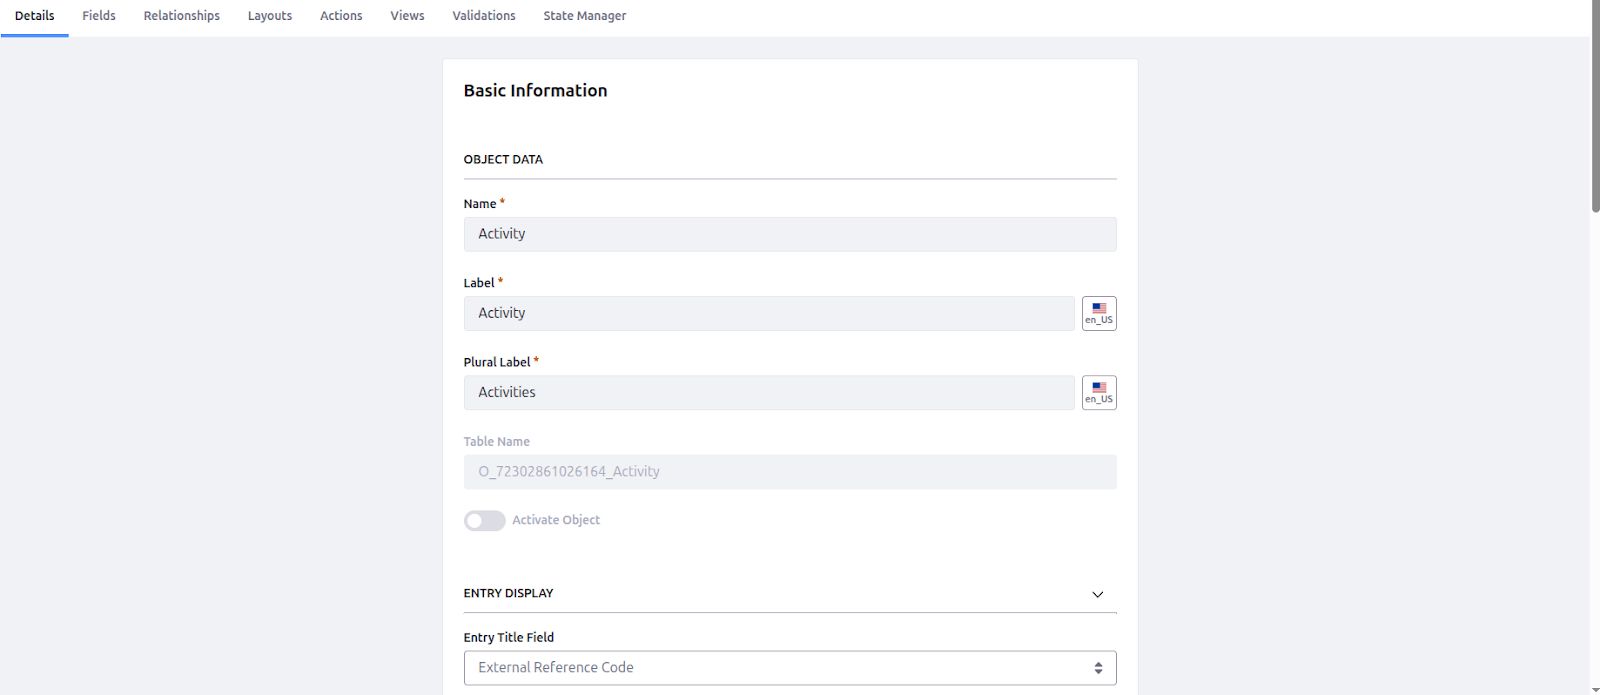1600x695 pixels.
Task: Select the Details tab
Action: (35, 16)
